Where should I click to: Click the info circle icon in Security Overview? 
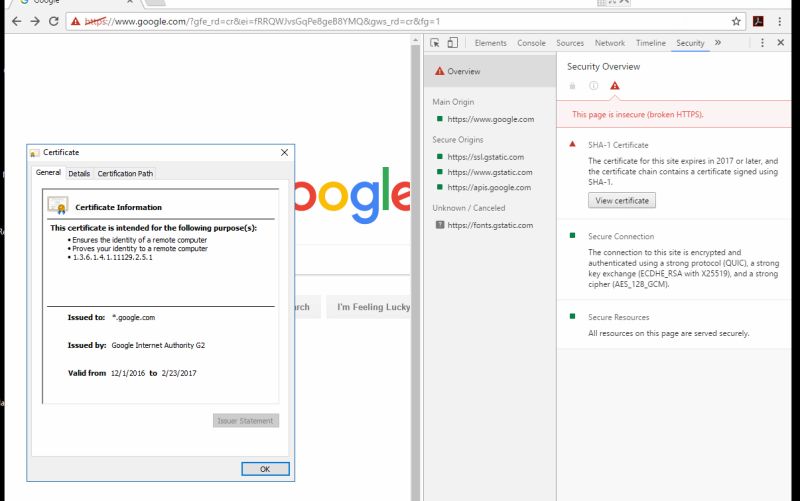pyautogui.click(x=593, y=86)
